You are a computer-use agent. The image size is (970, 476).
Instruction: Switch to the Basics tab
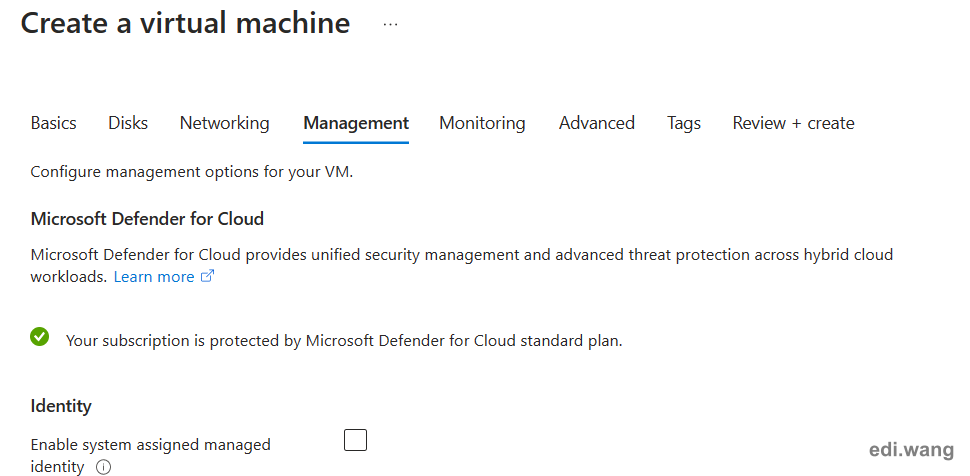[x=54, y=123]
